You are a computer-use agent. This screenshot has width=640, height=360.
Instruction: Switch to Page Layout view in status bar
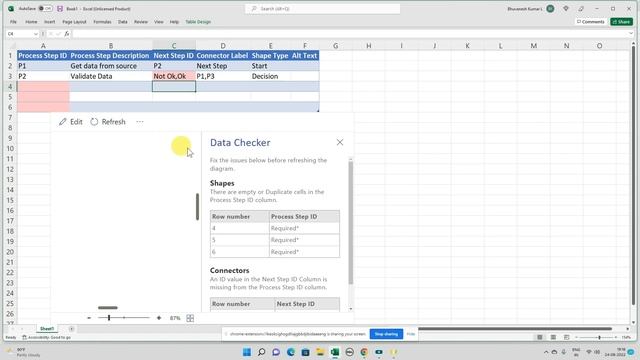pos(553,337)
